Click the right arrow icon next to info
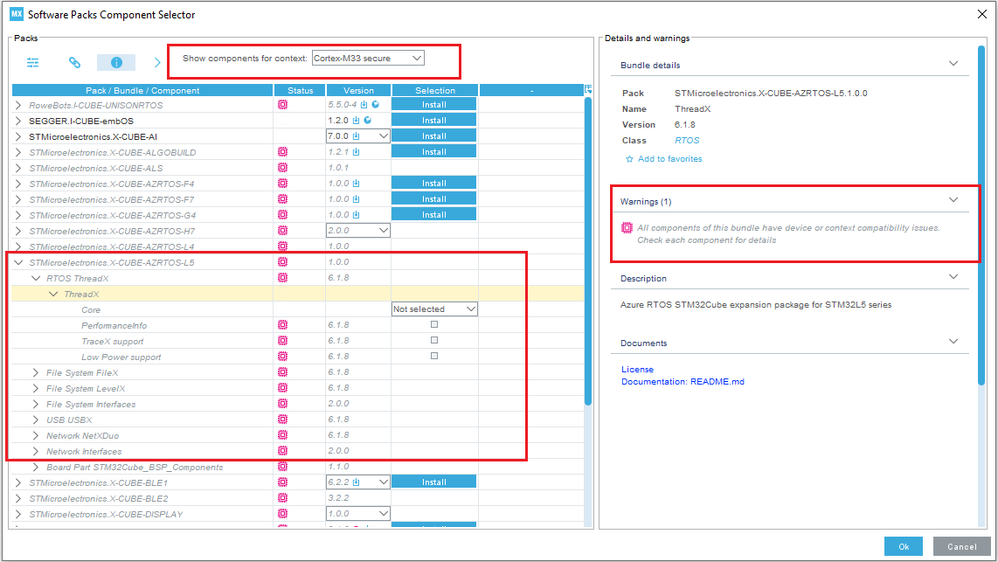Screen dimensions: 998x562 tap(157, 62)
